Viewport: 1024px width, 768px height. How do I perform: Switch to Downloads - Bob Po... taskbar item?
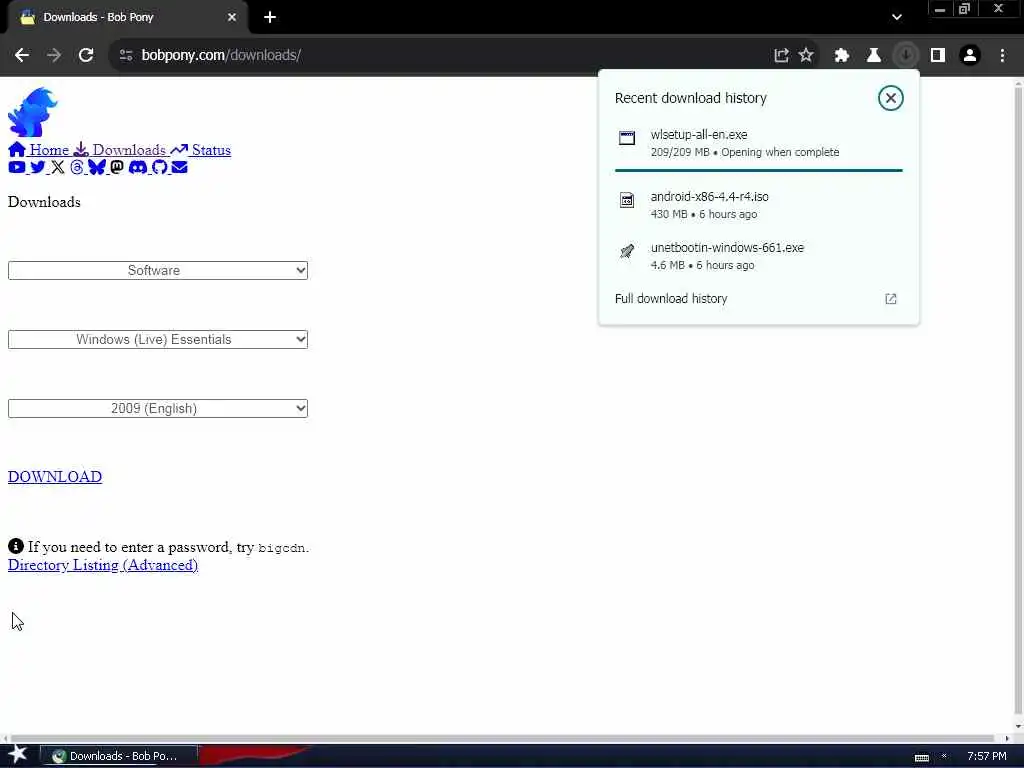tap(118, 756)
